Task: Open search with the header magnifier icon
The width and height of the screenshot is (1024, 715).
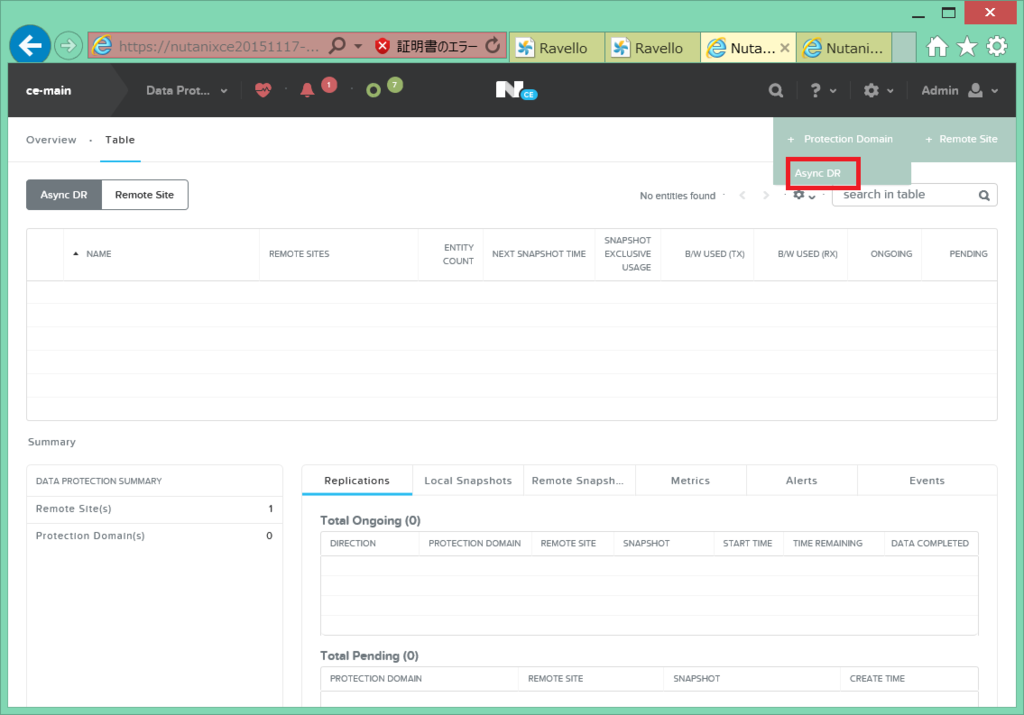Action: pyautogui.click(x=775, y=91)
